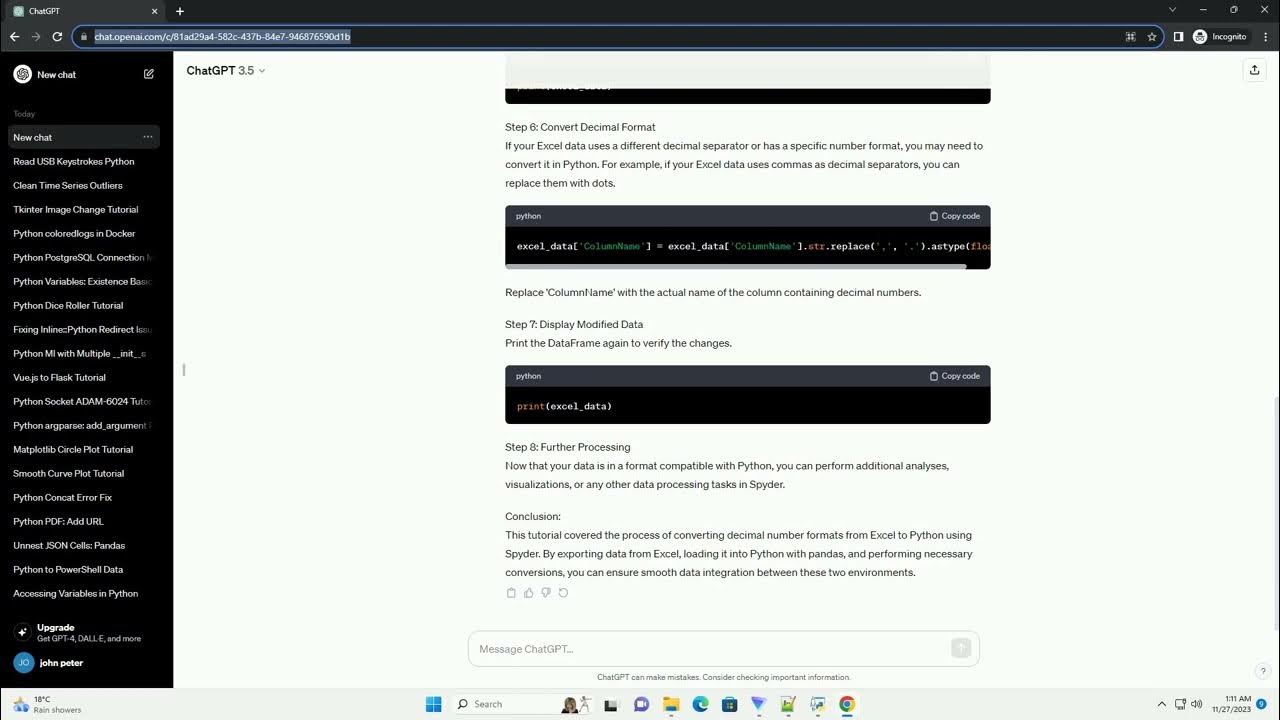Open Microsoft Edge from taskbar

(x=700, y=704)
